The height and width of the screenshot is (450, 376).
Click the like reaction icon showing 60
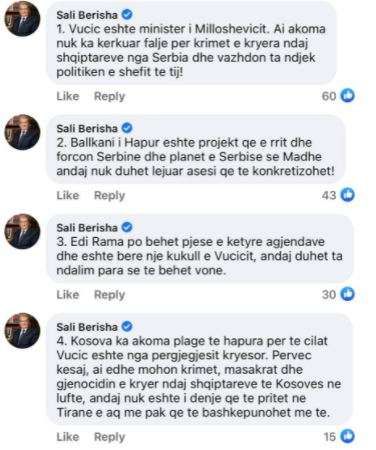click(x=347, y=96)
